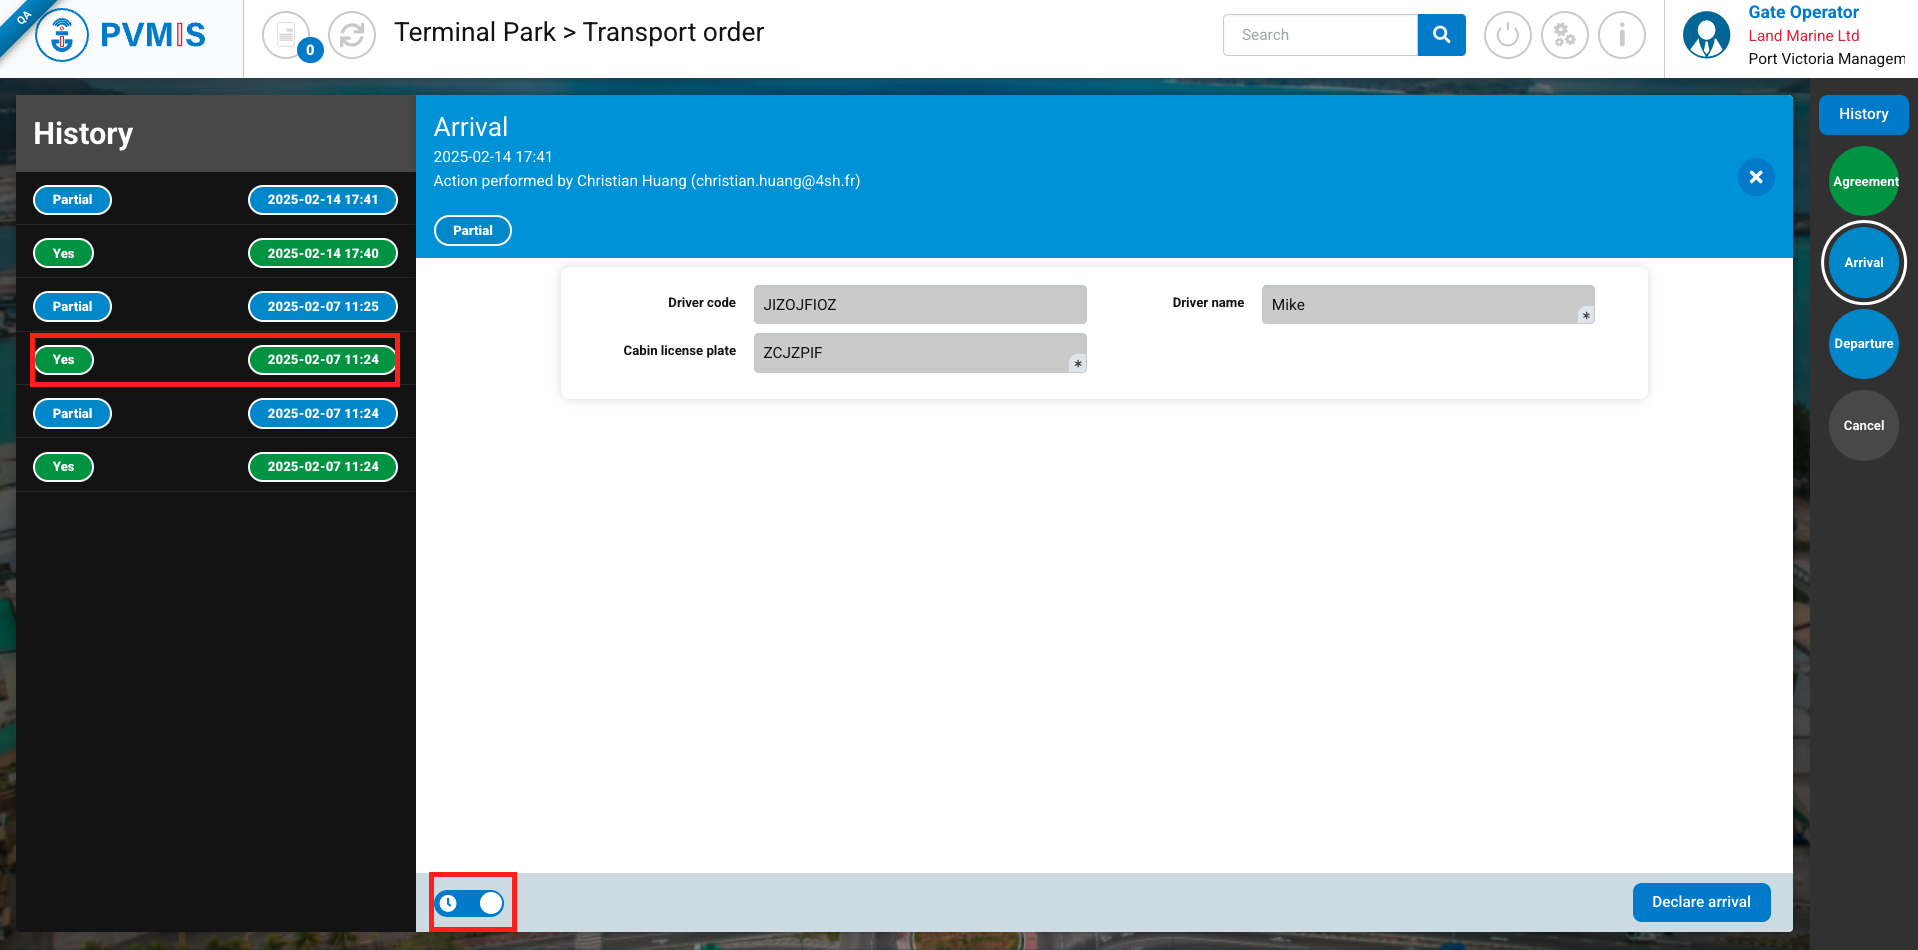Toggle the clock switch at bottom

pyautogui.click(x=471, y=903)
